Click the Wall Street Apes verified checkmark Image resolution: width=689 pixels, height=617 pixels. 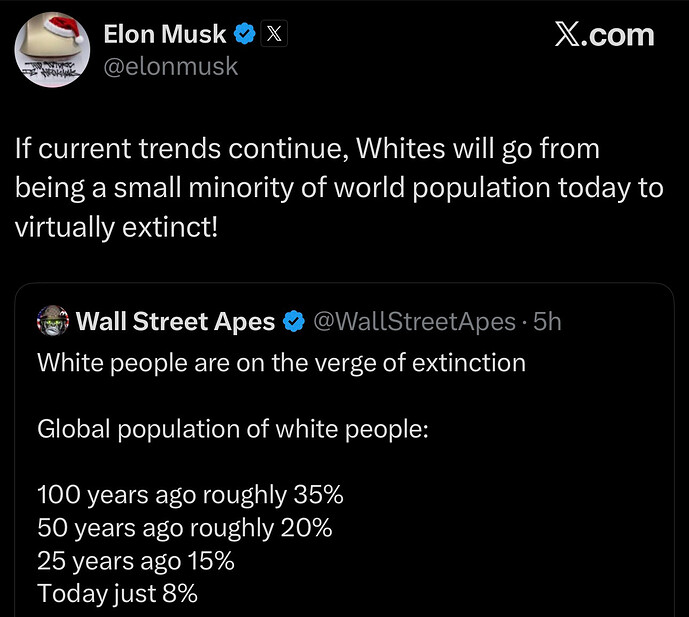click(x=294, y=322)
